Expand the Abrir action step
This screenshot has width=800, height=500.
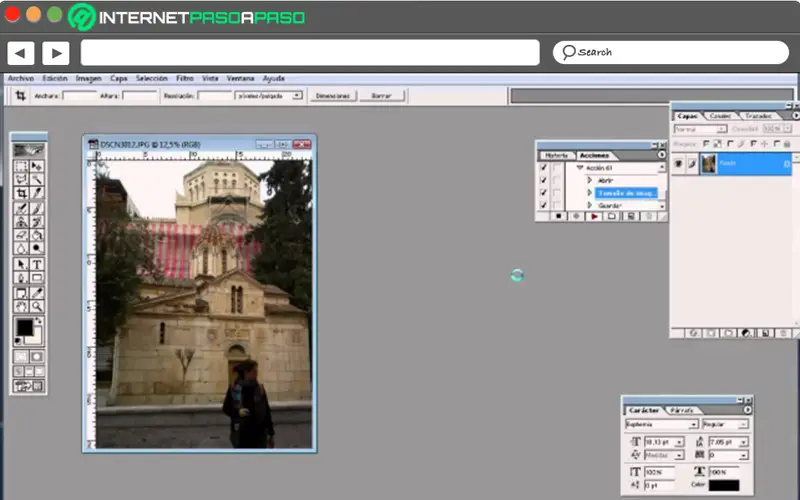[589, 181]
